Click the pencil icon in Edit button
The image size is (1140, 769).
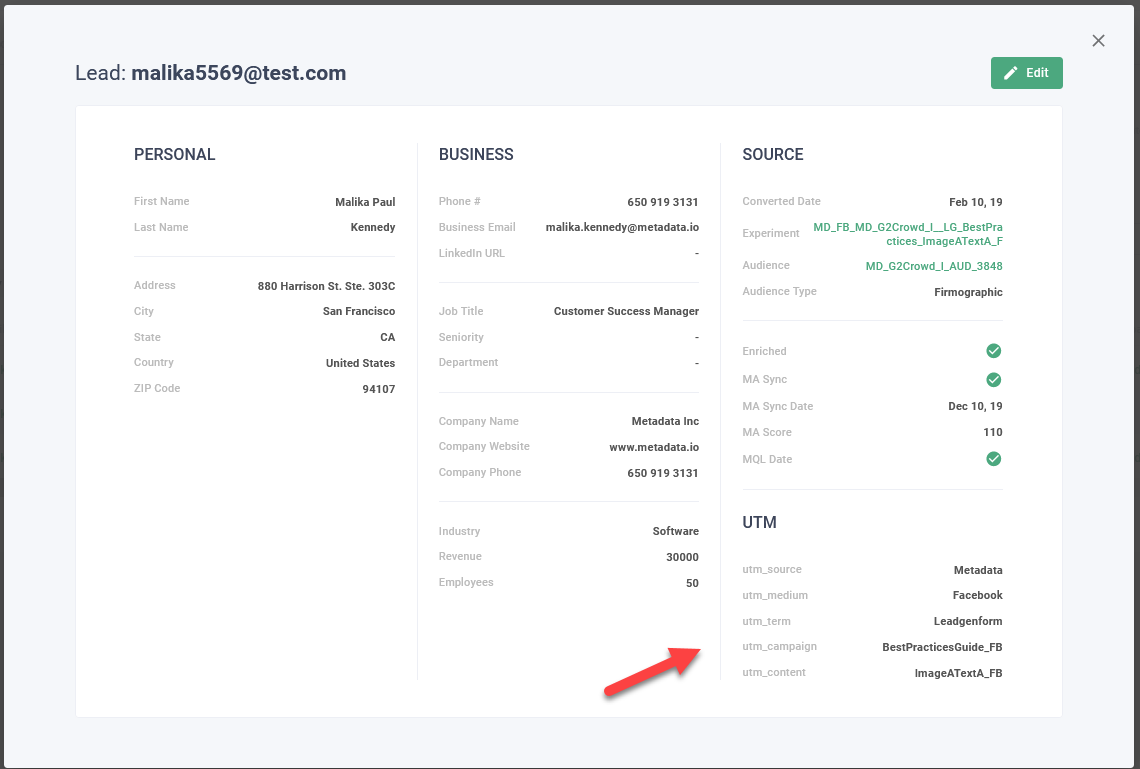1011,73
